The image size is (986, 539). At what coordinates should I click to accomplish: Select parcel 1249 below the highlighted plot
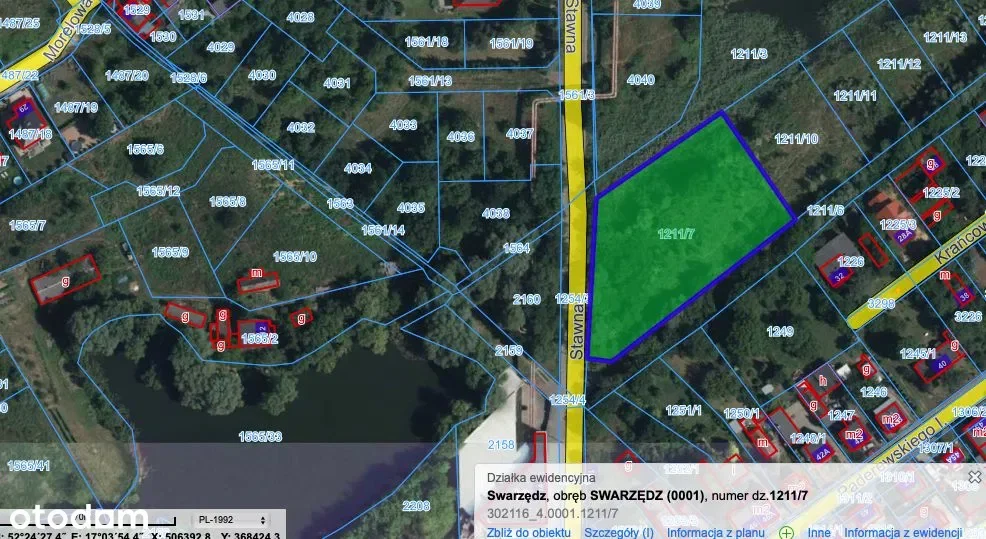pyautogui.click(x=779, y=331)
